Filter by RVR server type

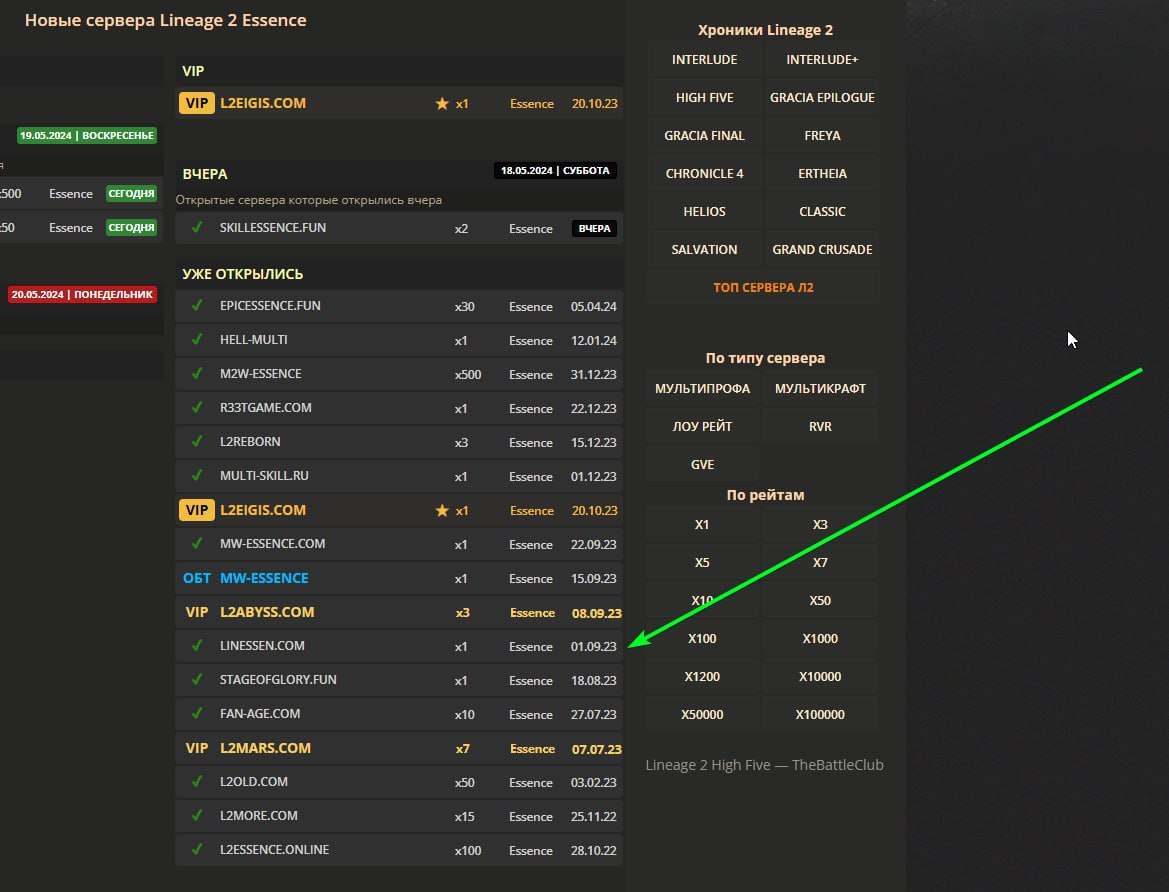[x=820, y=427]
